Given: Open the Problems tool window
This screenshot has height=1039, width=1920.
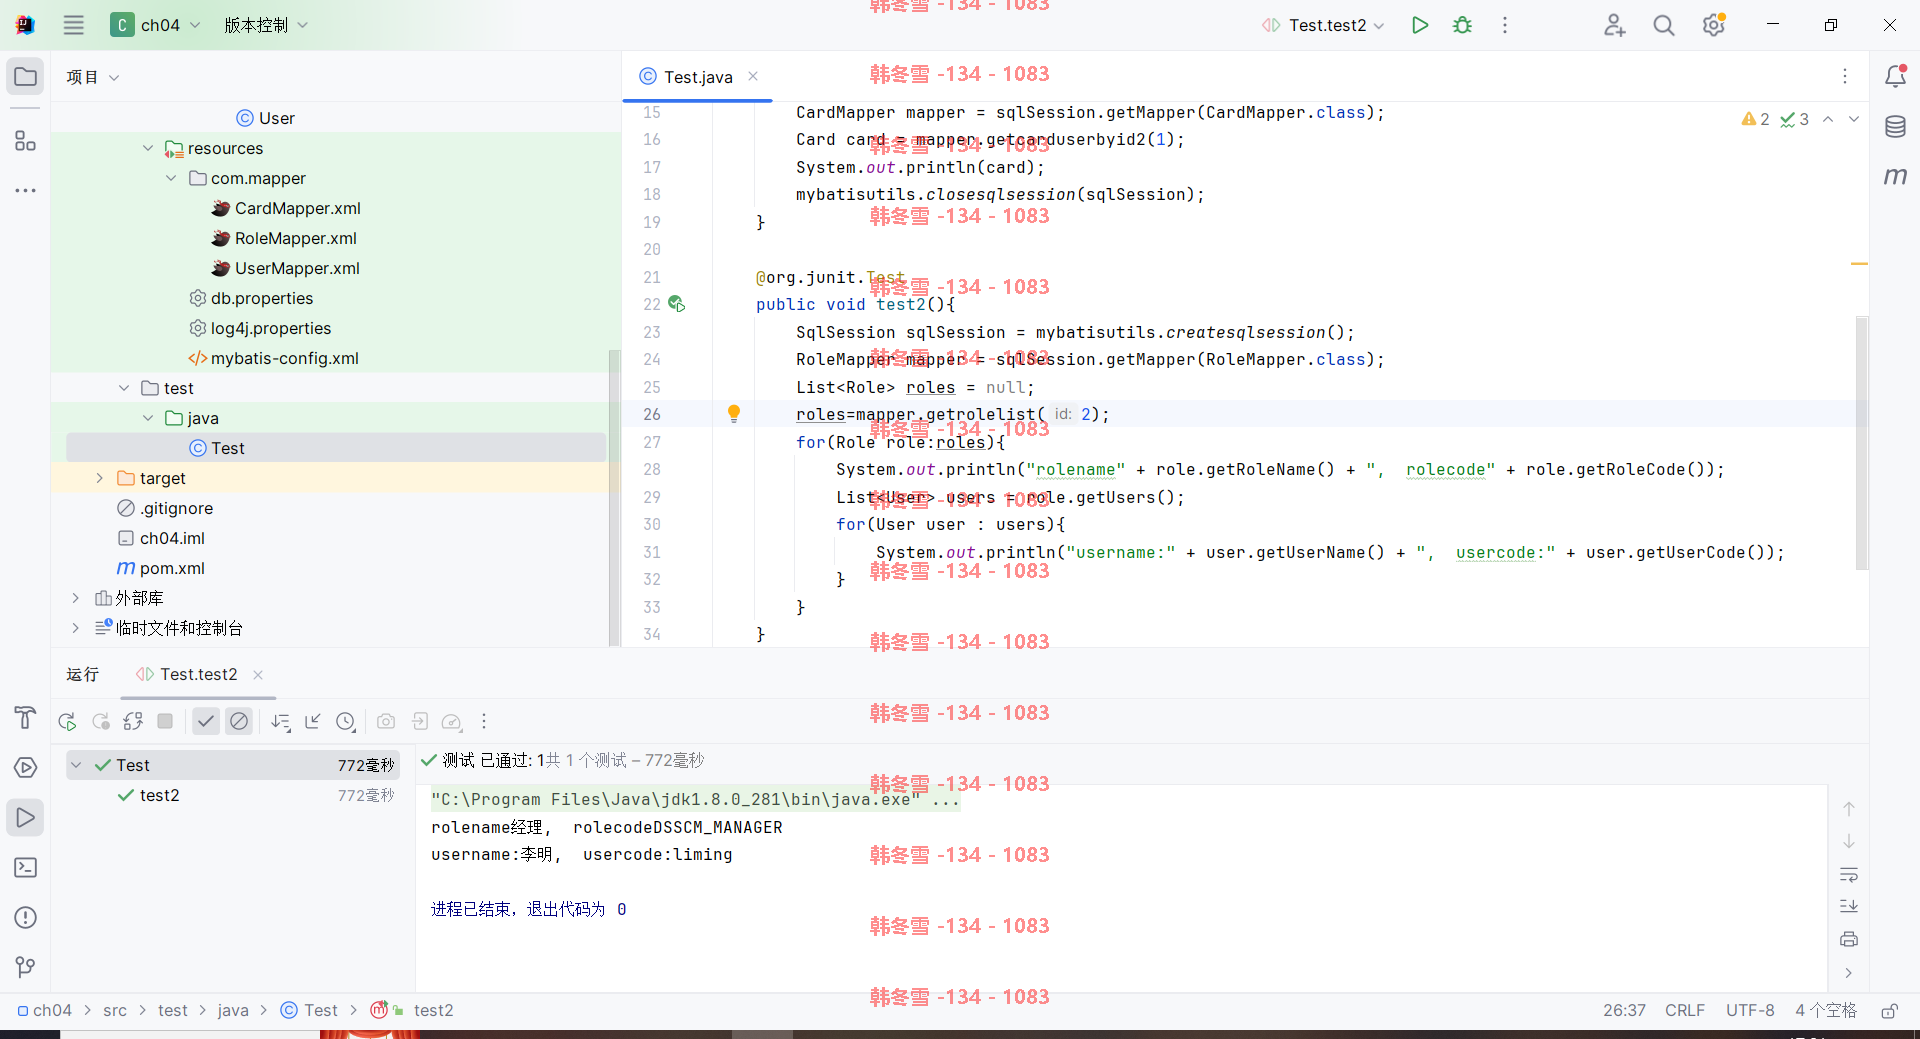Looking at the screenshot, I should (x=26, y=917).
